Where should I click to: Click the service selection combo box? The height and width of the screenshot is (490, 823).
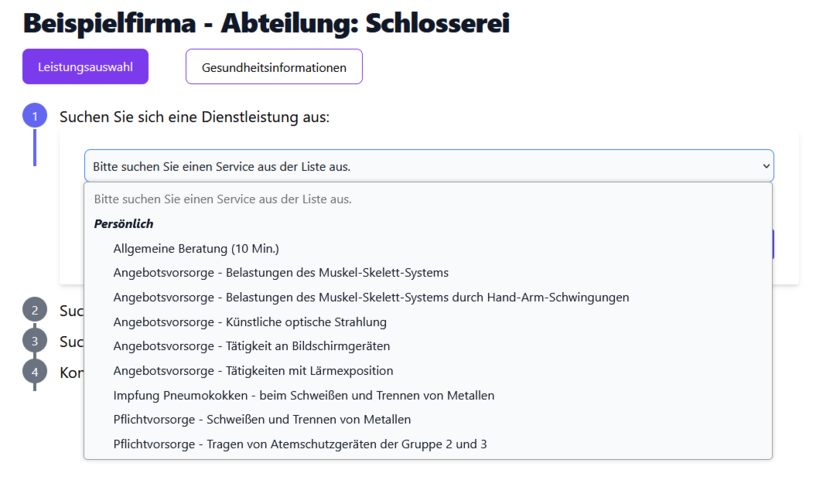(x=428, y=166)
